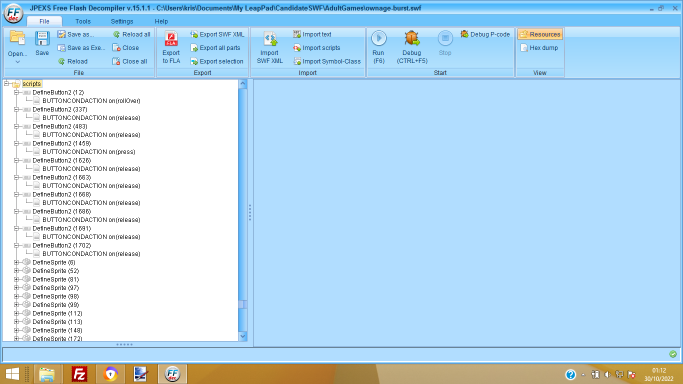The image size is (683, 384).
Task: Toggle the Resources view button
Action: (540, 34)
